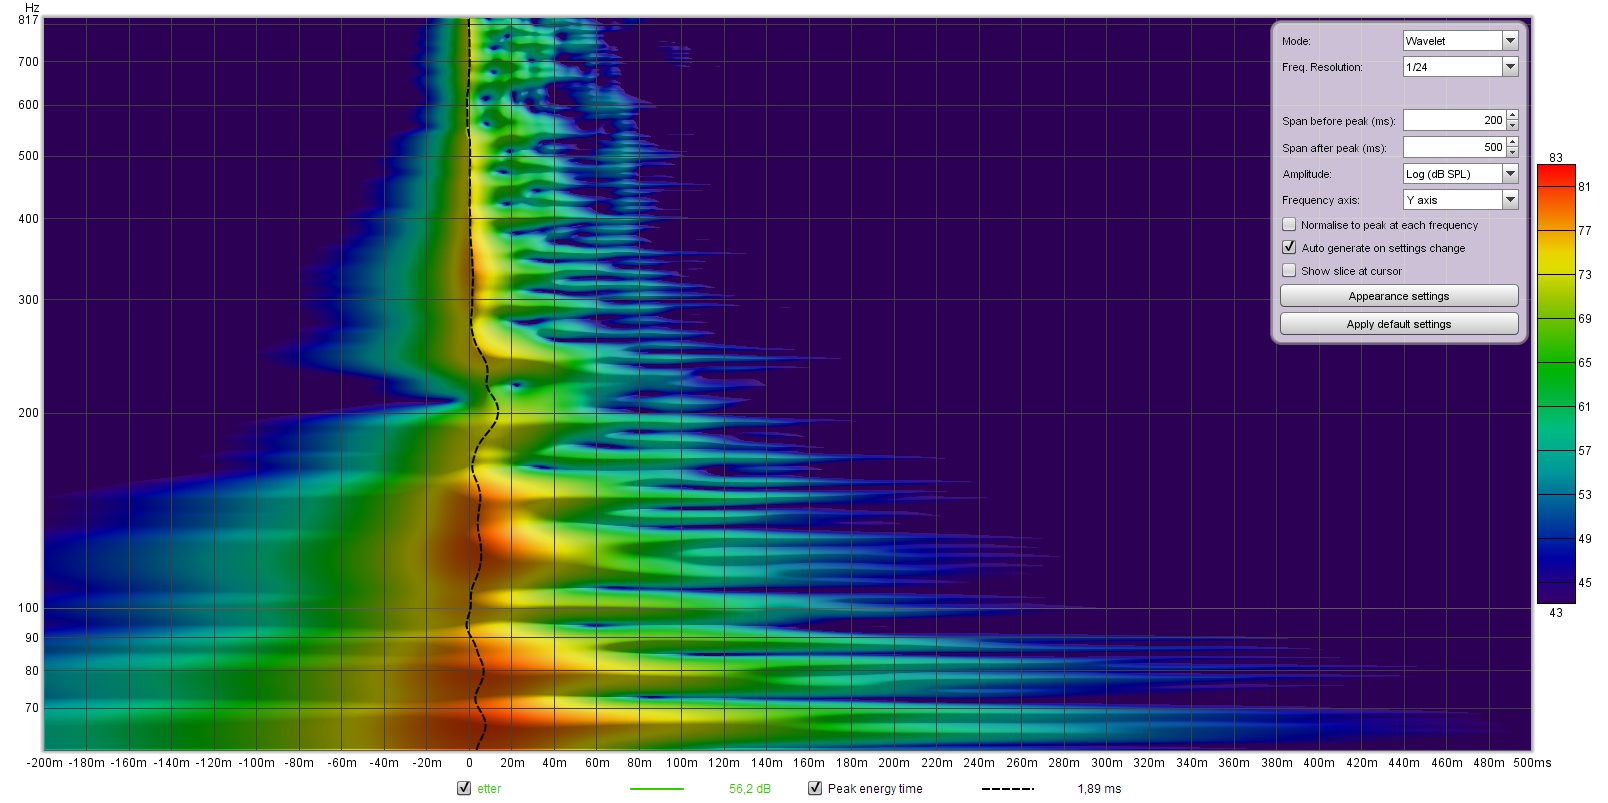1608x803 pixels.
Task: Click the 56,2 dB legend value
Action: [750, 789]
